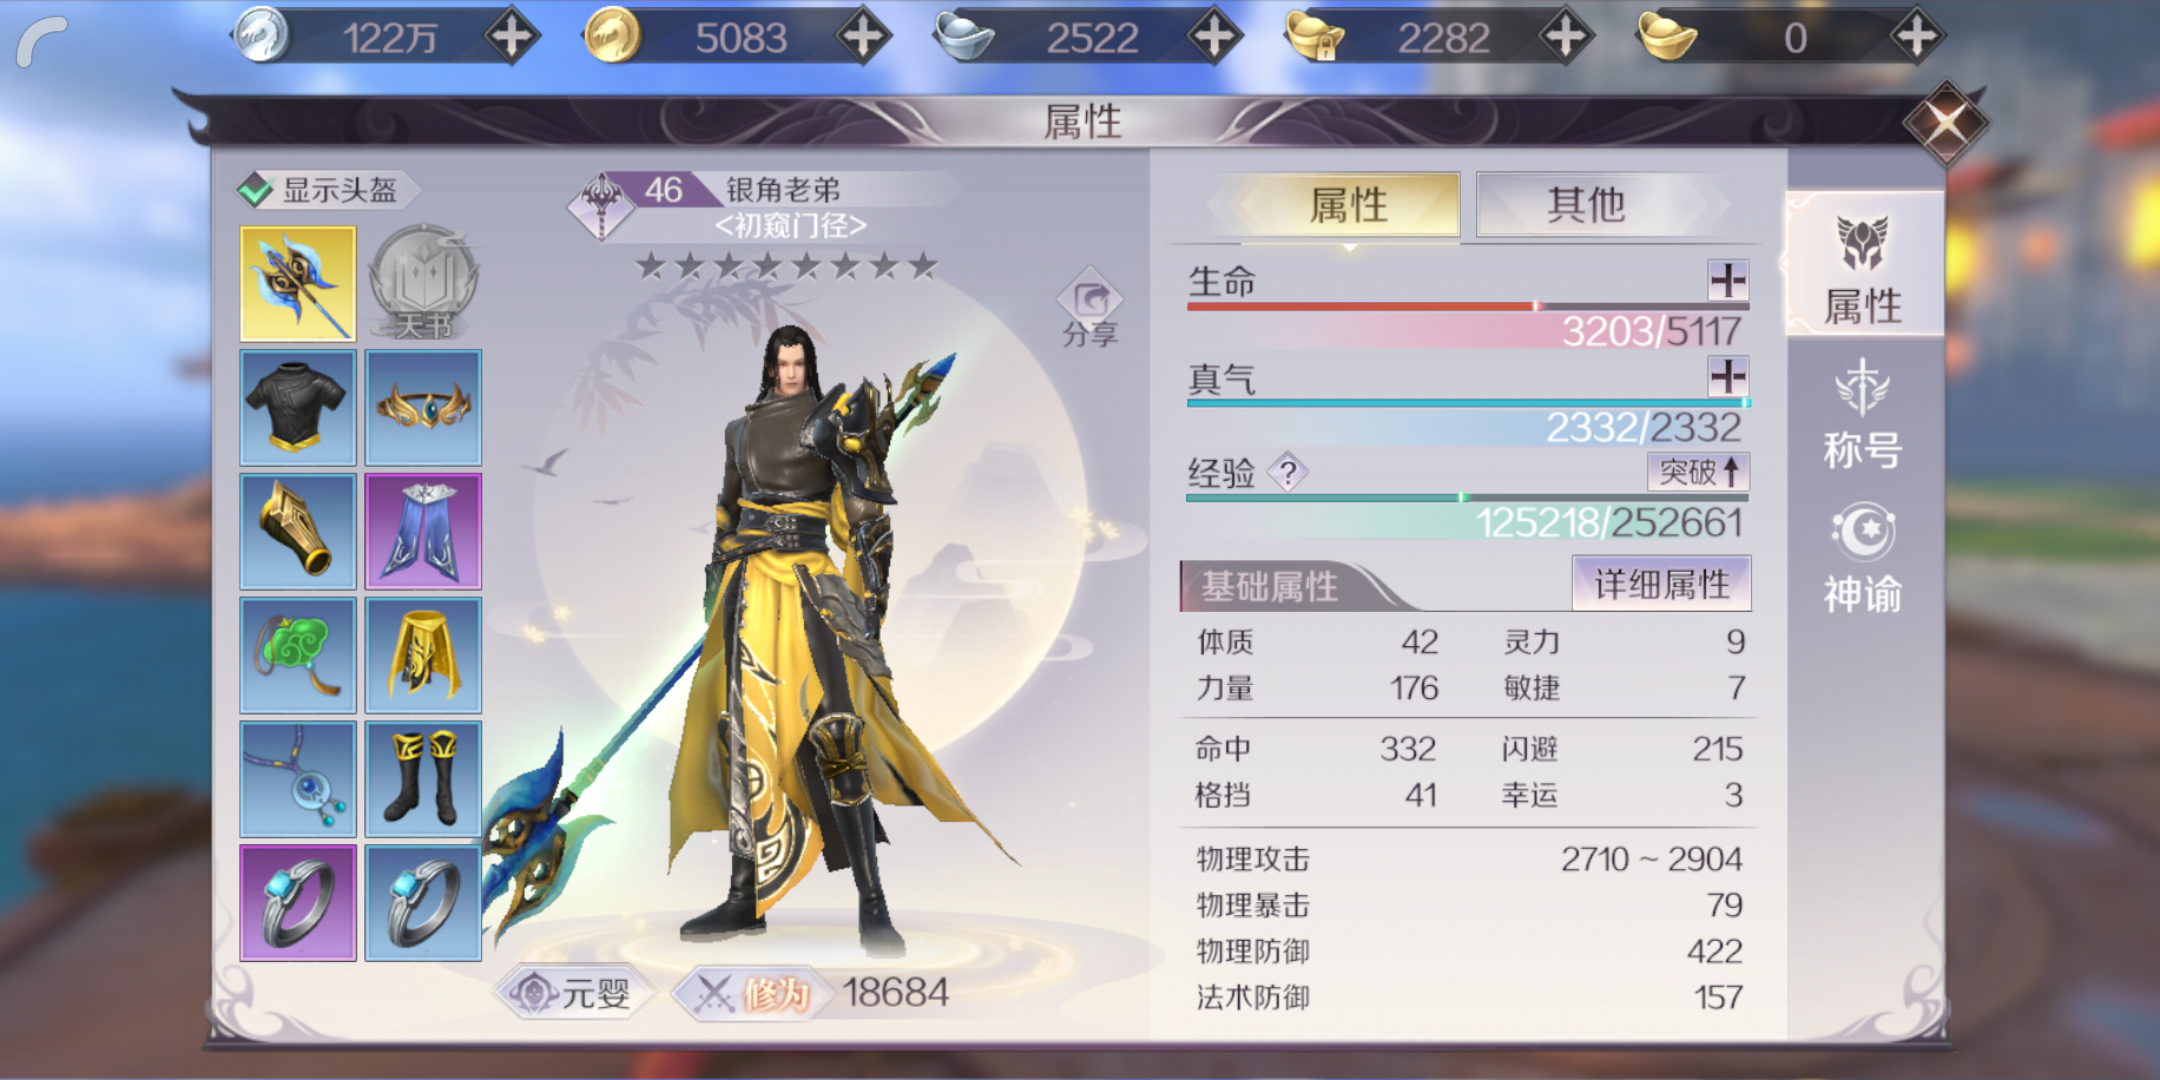
Task: Select the green jade pendant slot
Action: 298,656
